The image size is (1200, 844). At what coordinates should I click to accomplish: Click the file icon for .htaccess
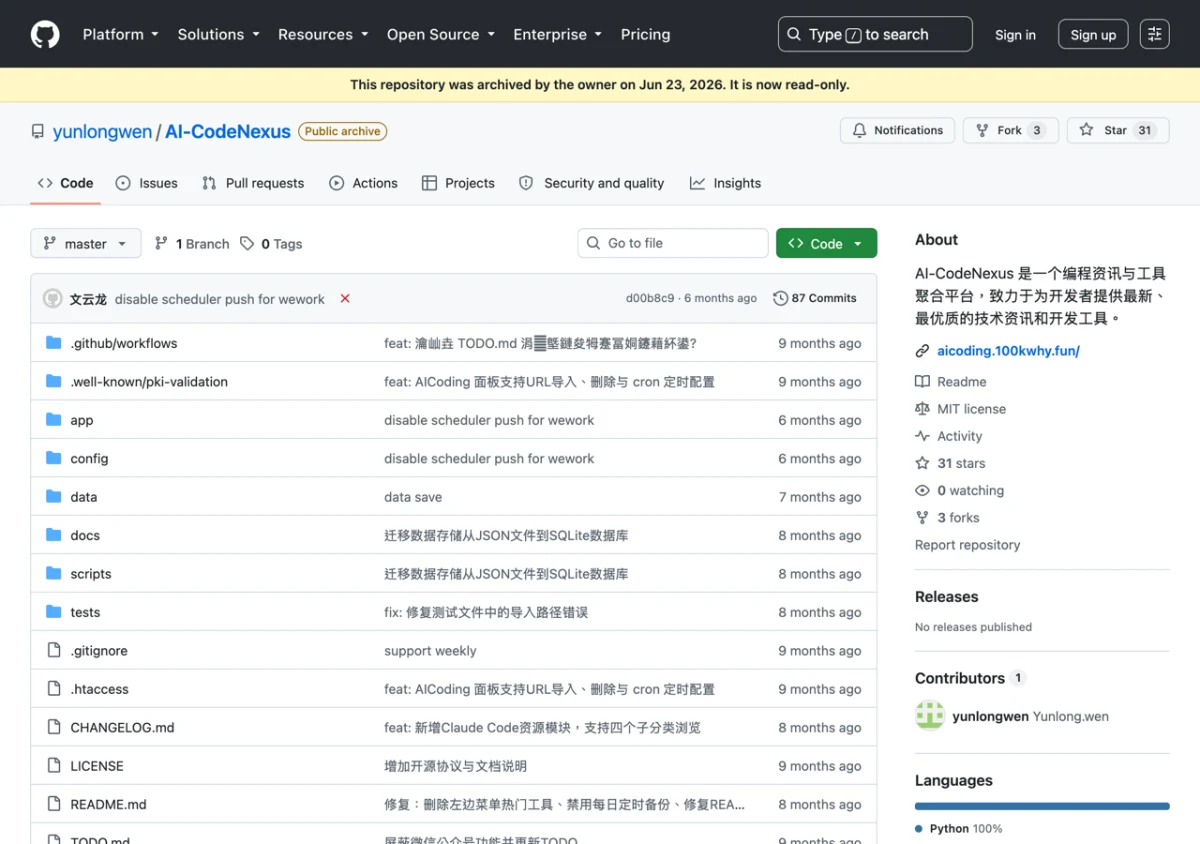[x=54, y=689]
